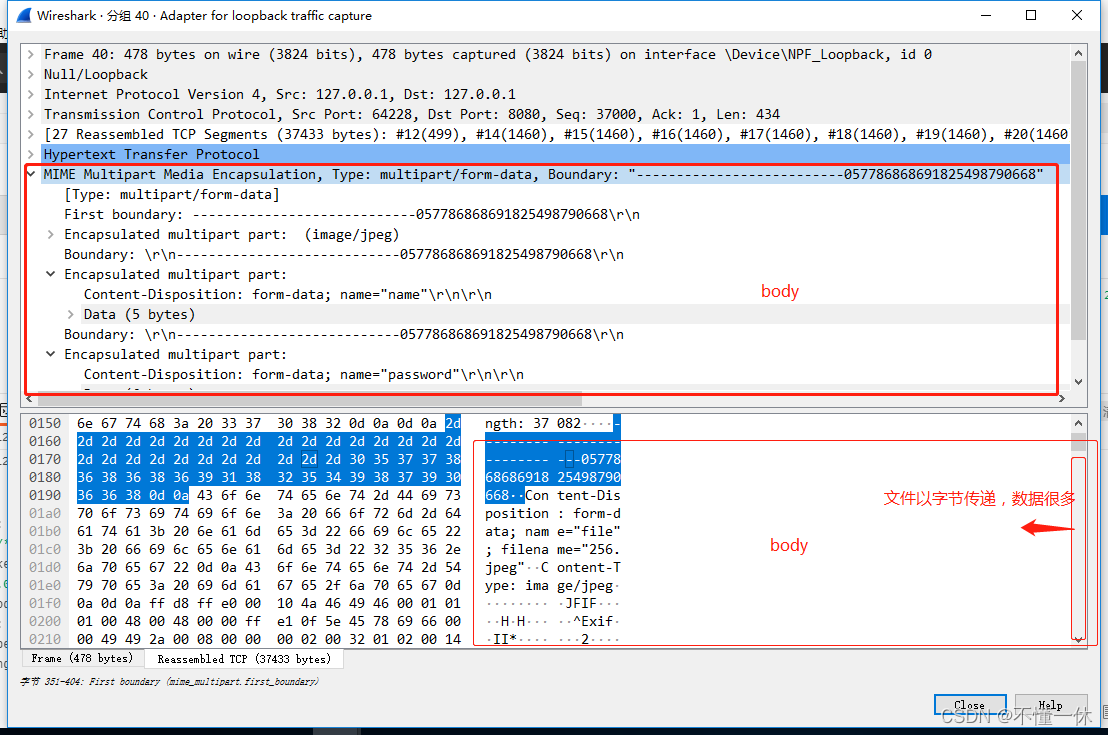Click tree pane vertical scrollbar up arrow

coord(1078,53)
